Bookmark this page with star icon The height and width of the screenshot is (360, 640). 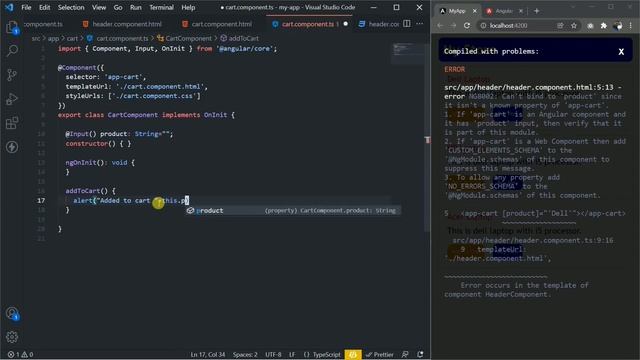tap(574, 26)
